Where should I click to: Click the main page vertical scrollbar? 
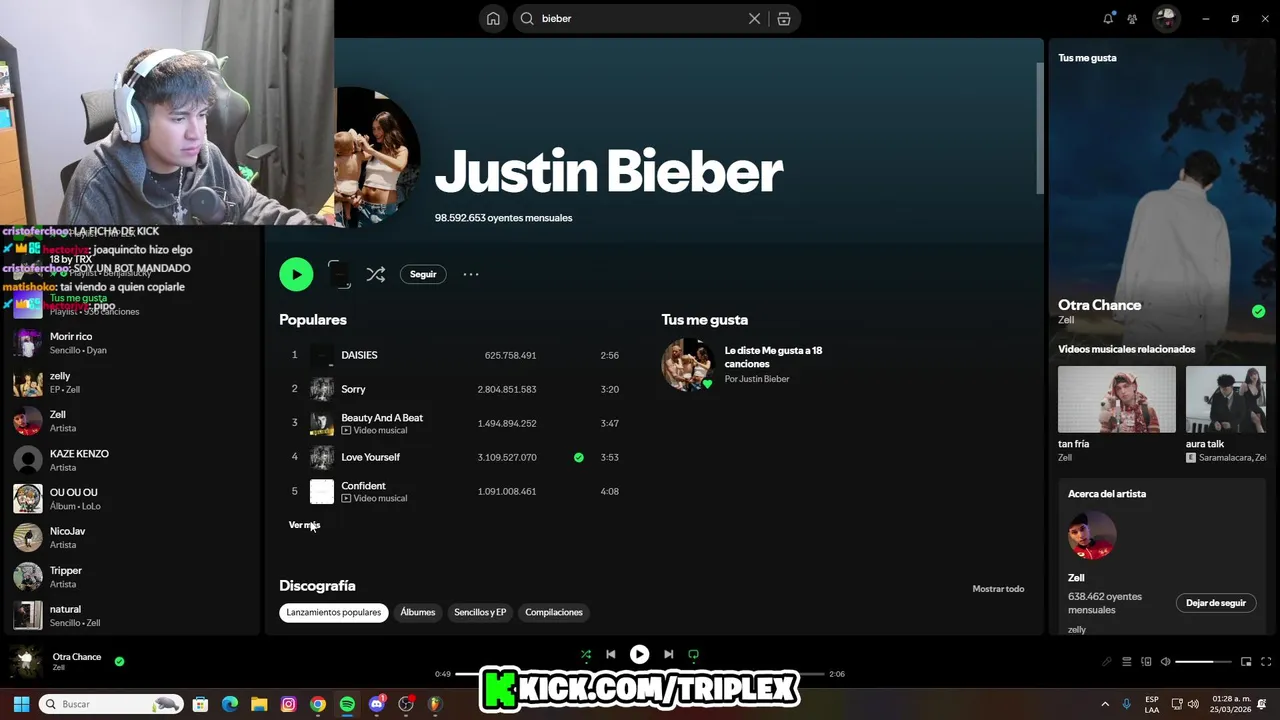click(x=1039, y=128)
